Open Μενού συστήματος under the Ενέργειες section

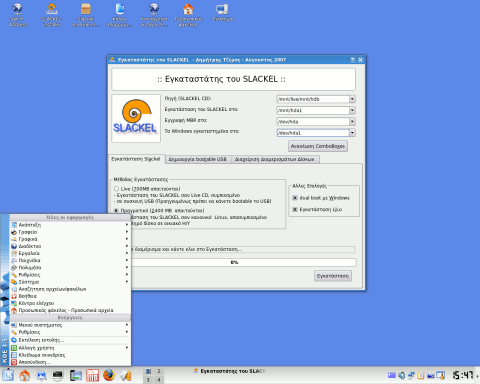(70, 325)
